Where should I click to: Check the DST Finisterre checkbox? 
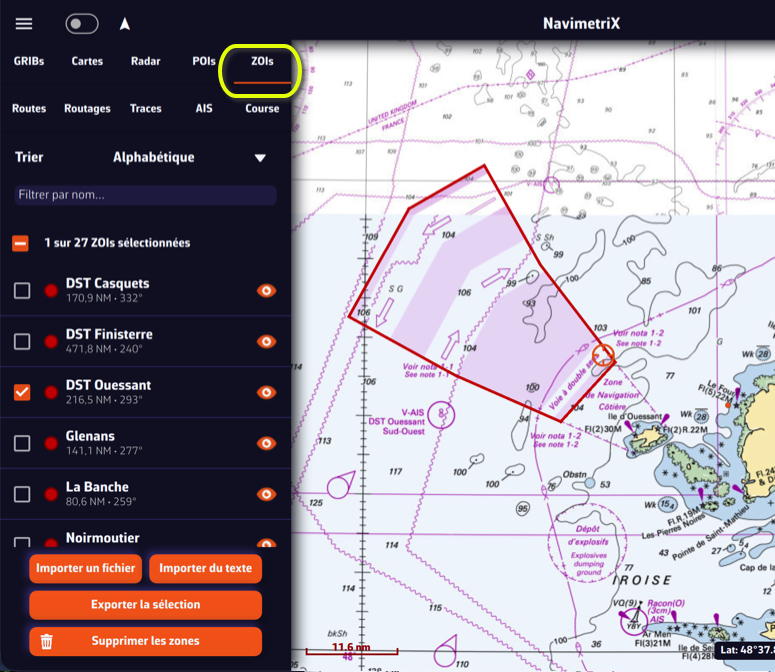[22, 341]
